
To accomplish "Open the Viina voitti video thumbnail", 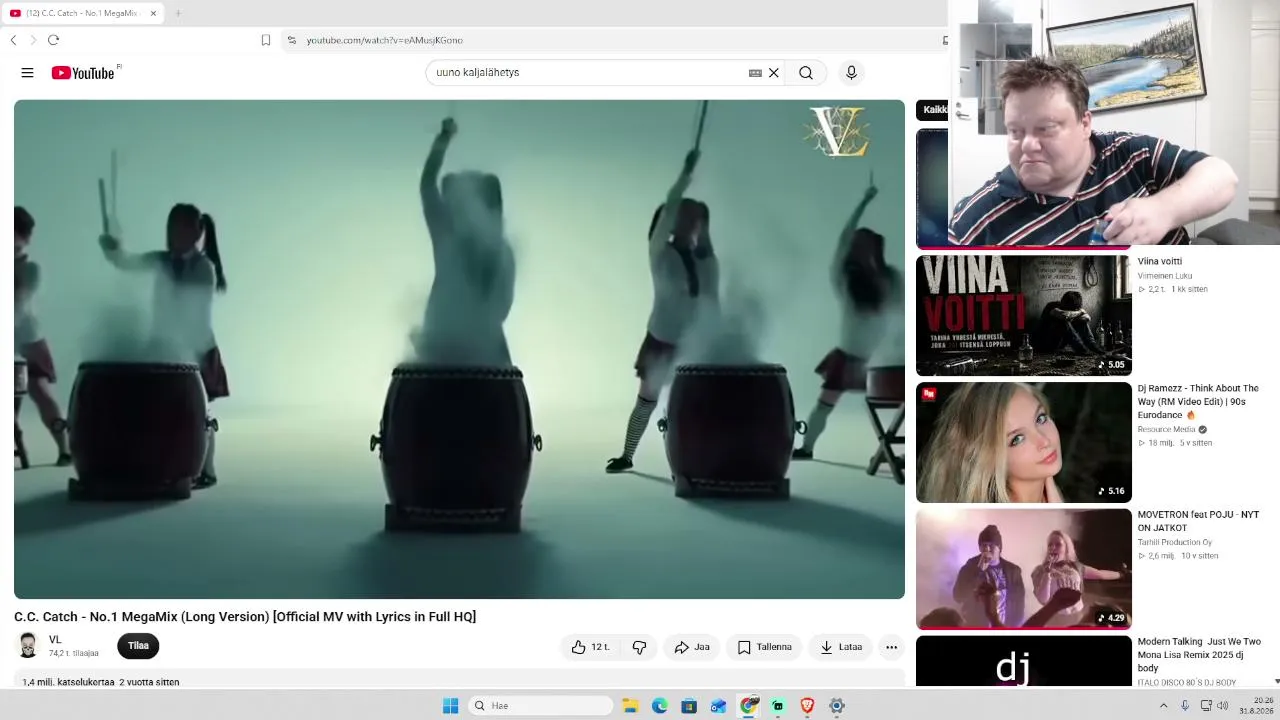I will (x=1024, y=315).
